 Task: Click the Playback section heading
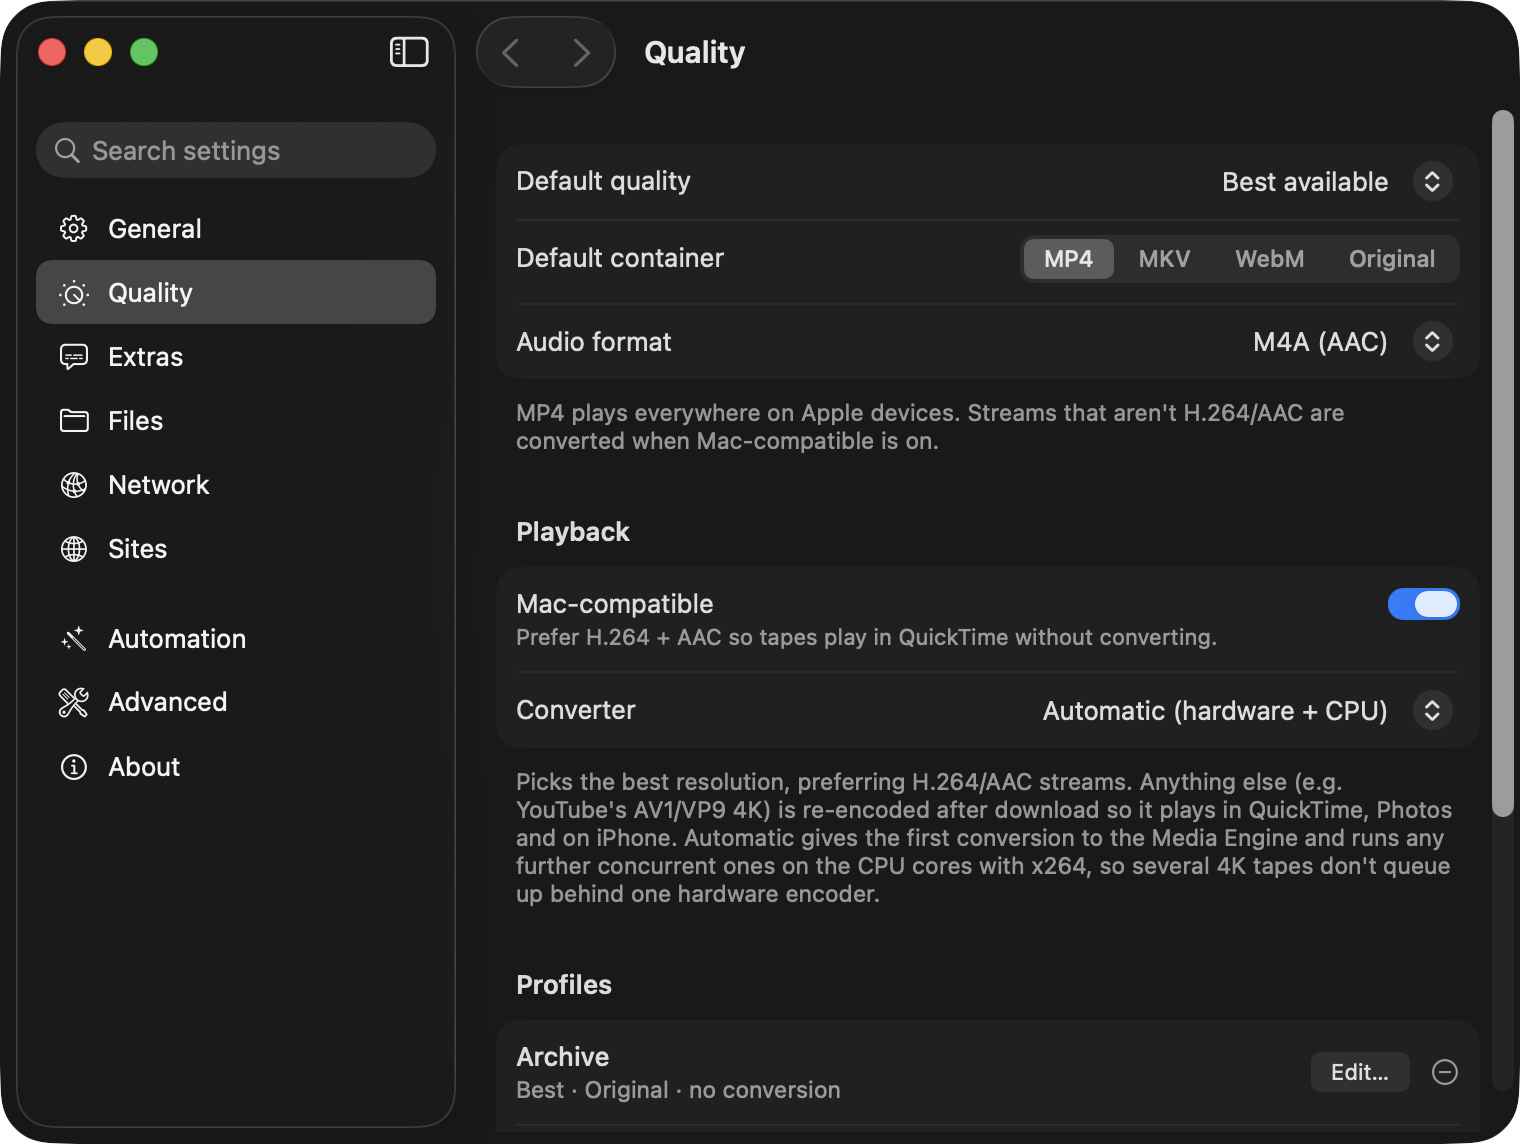573,532
